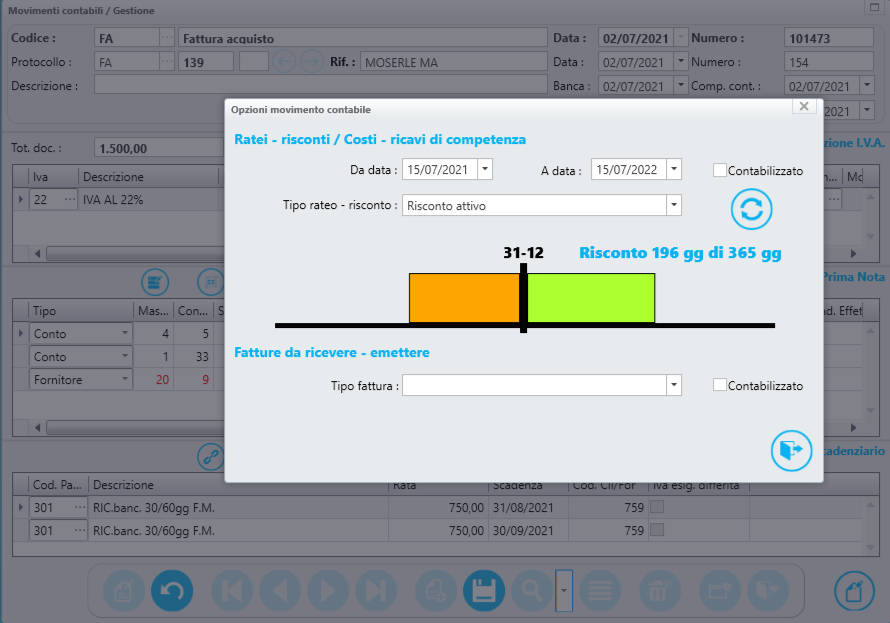Click the Numero field showing 101473
Image resolution: width=890 pixels, height=623 pixels.
[x=829, y=38]
